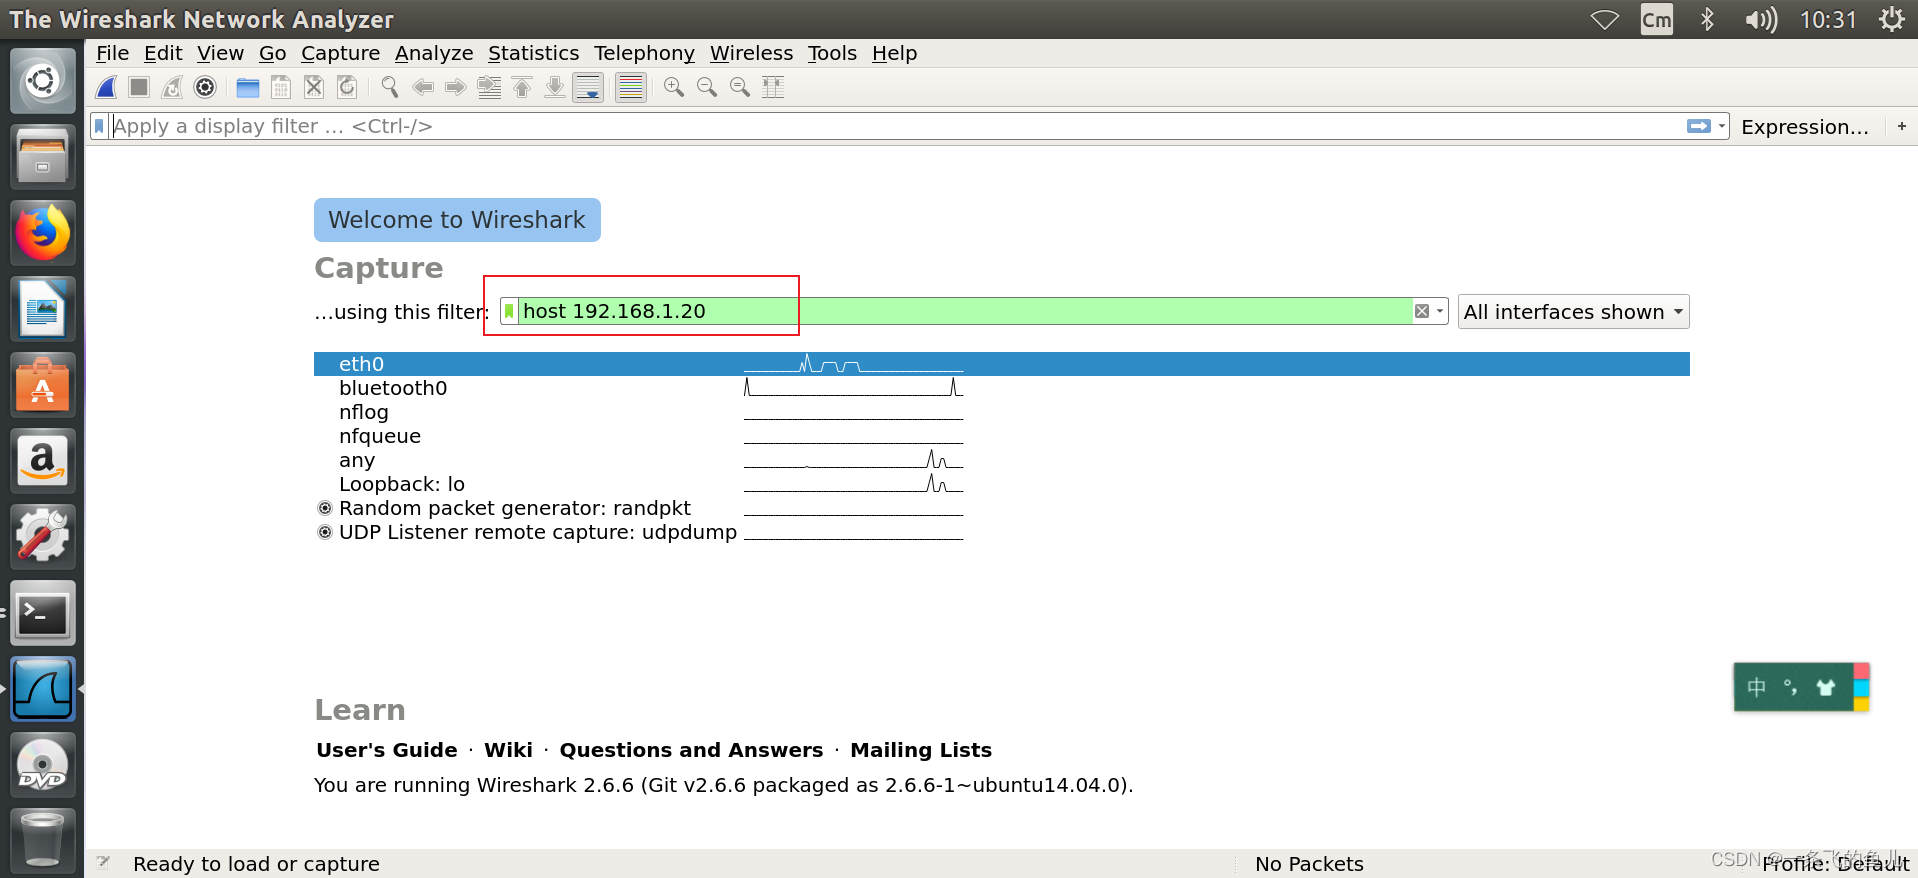Screen dimensions: 1918x878
Task: Open a capture file with the folder icon
Action: [x=248, y=88]
